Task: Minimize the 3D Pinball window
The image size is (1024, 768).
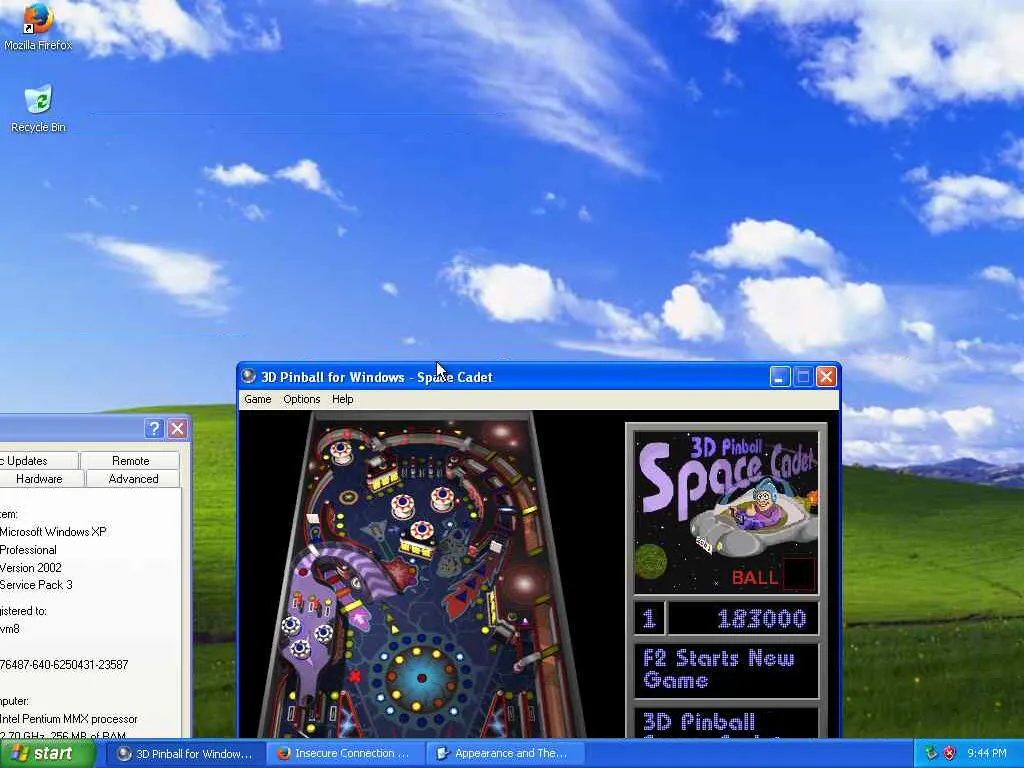Action: click(x=780, y=377)
